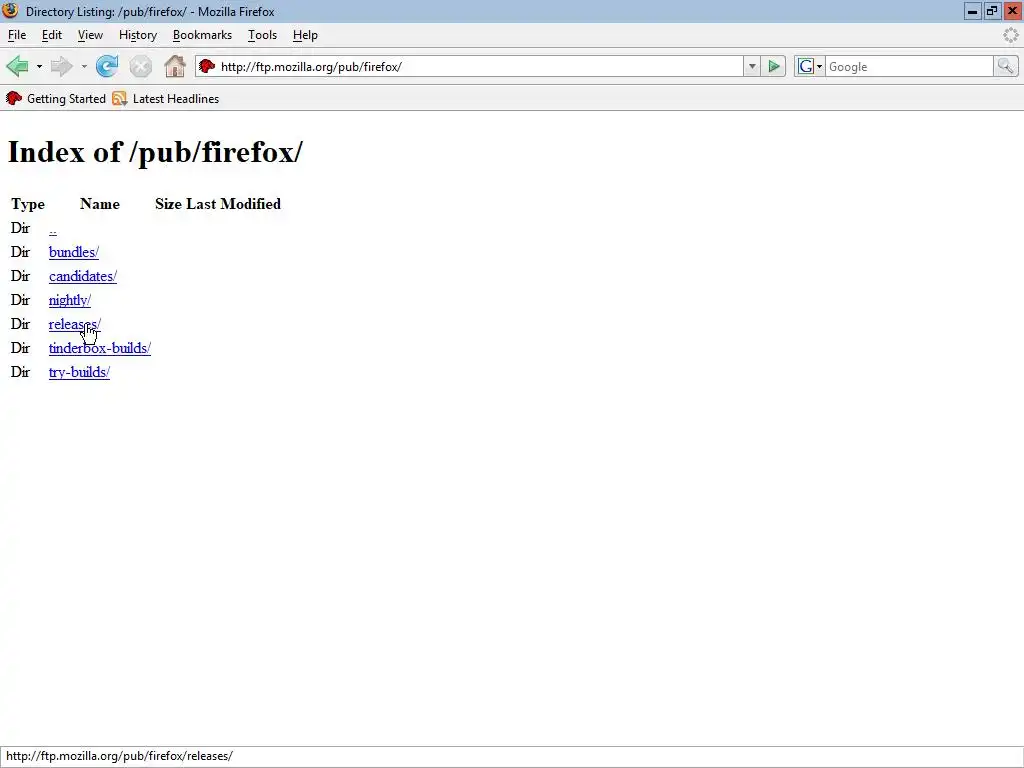Go to the Home page icon
1024x768 pixels.
174,66
